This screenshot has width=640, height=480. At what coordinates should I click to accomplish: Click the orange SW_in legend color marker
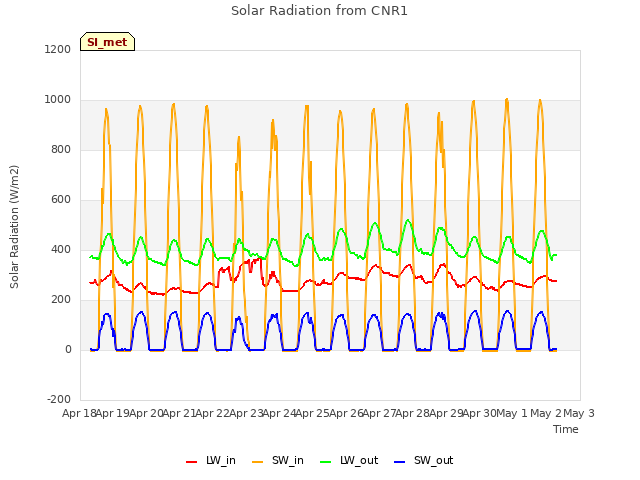click(258, 462)
